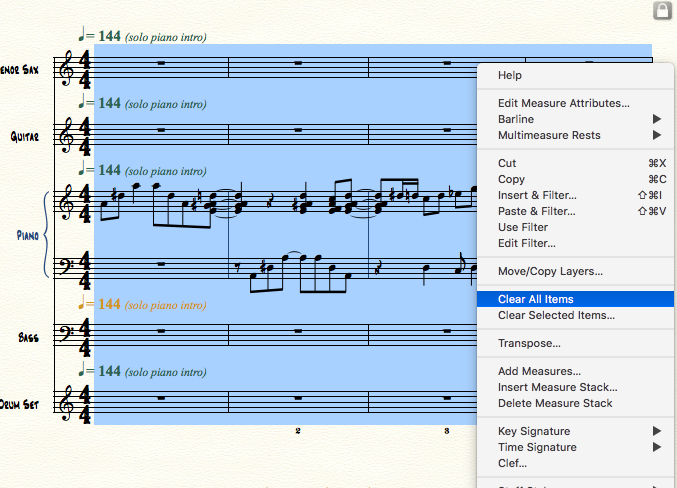
Task: Click the Guitar staff 4/4 time signature
Action: (84, 135)
